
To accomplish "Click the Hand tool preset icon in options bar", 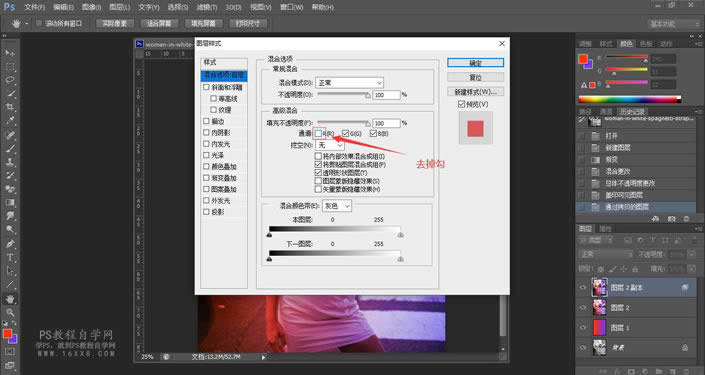I will 17,23.
